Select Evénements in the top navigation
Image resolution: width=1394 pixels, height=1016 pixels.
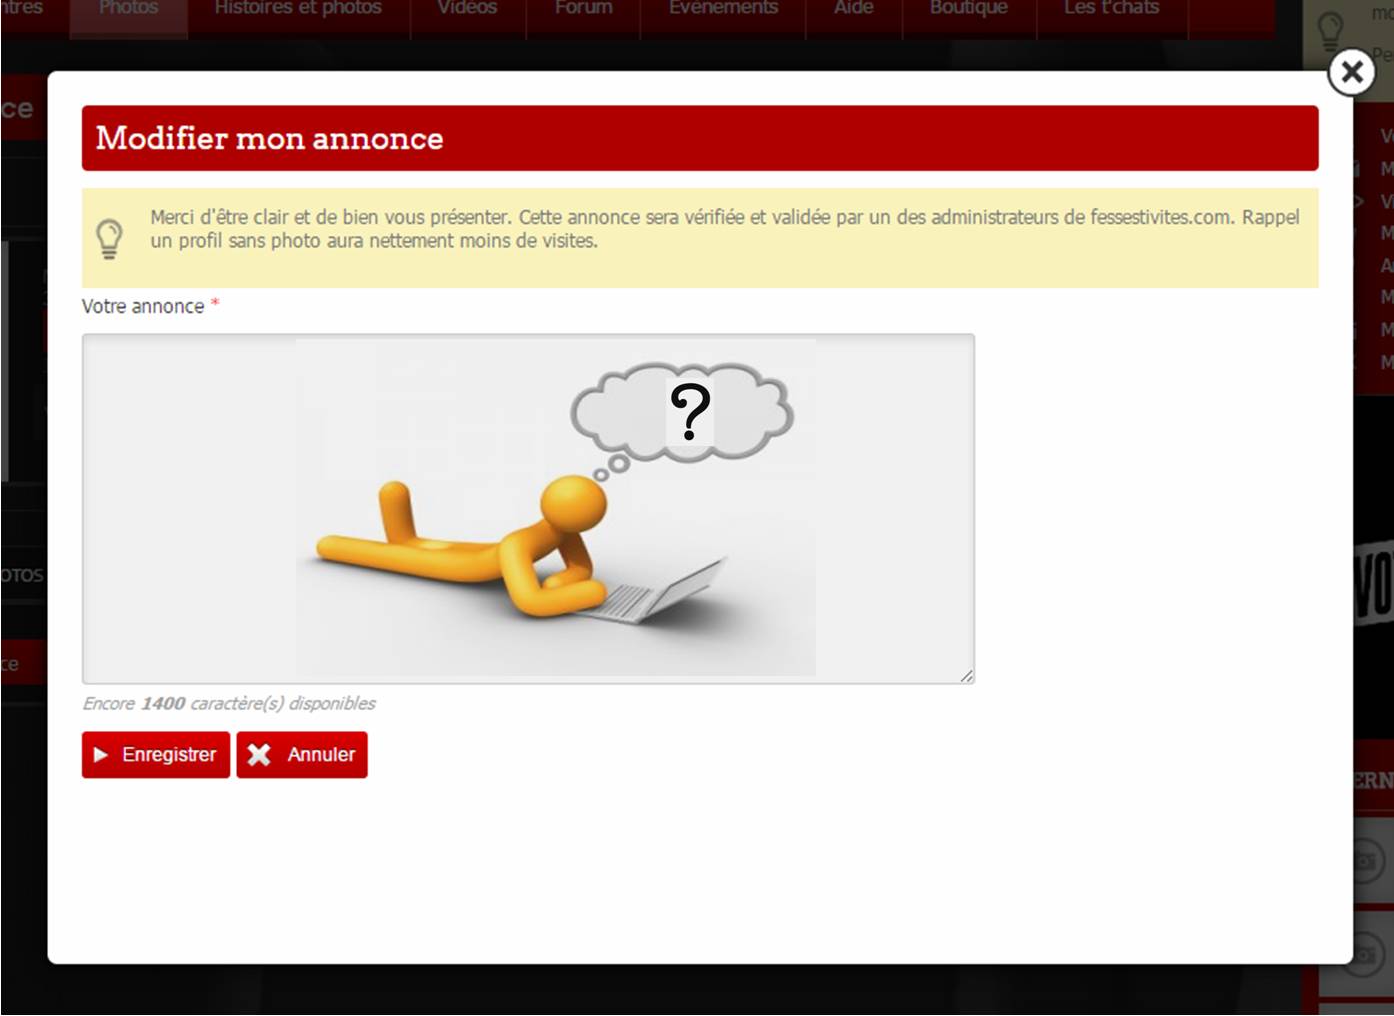(723, 10)
